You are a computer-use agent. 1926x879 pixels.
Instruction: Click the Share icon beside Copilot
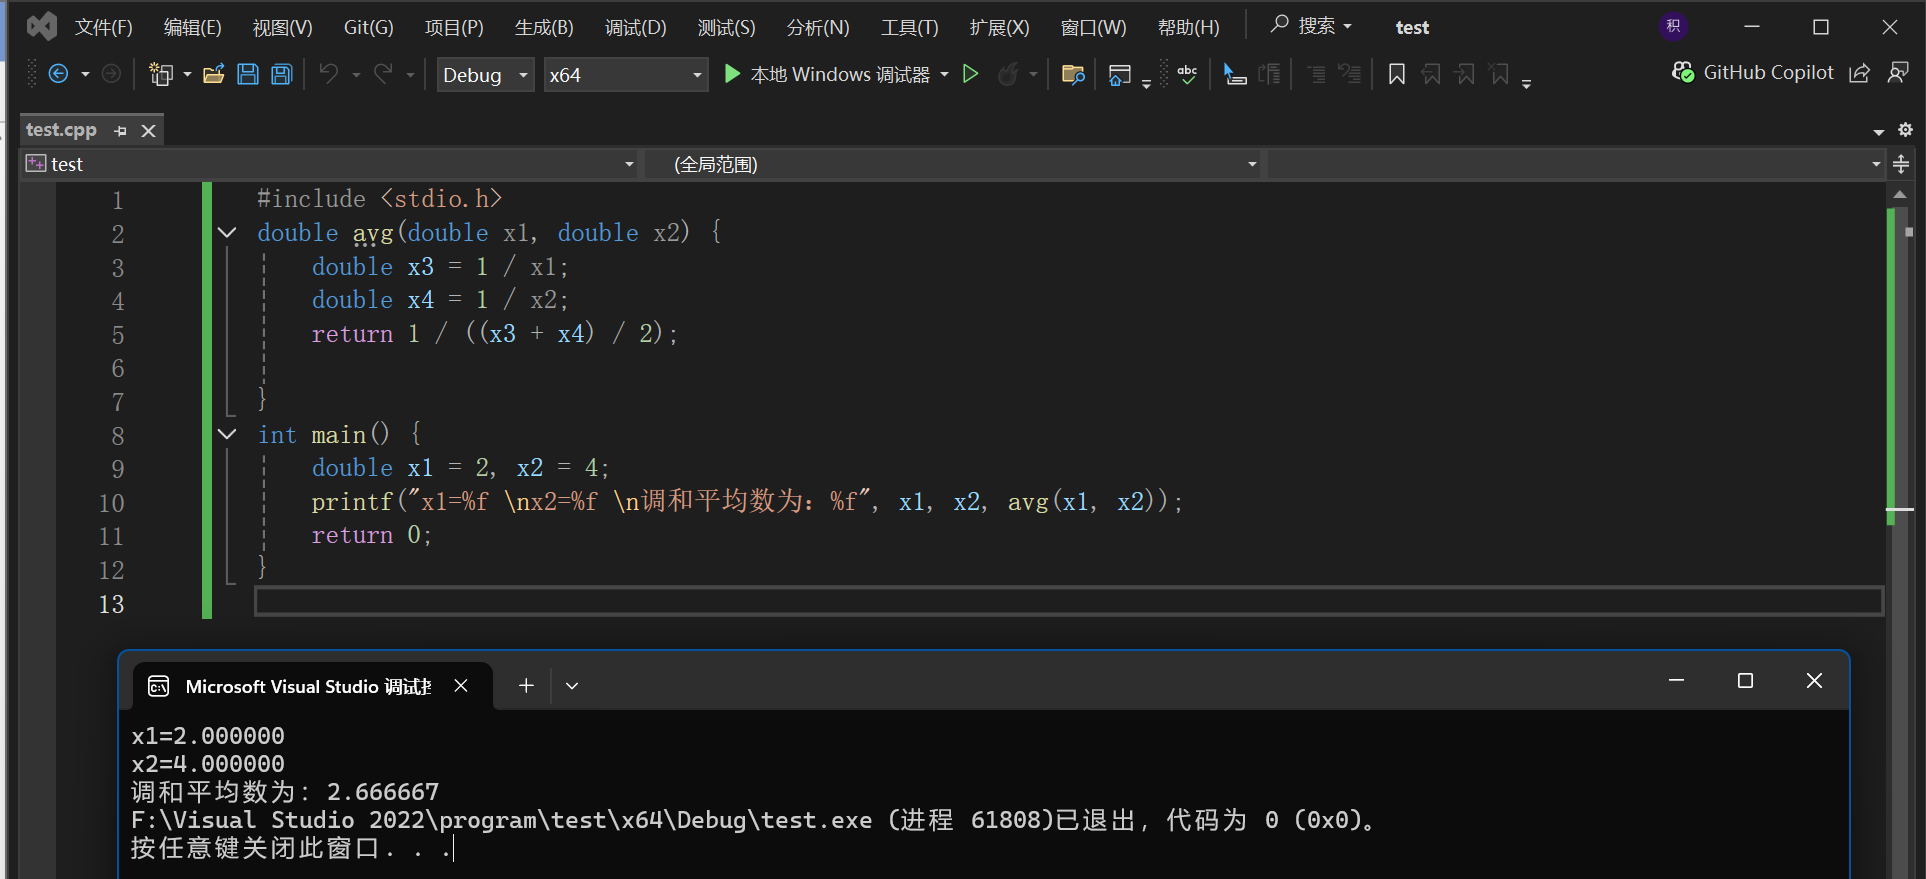click(x=1859, y=73)
